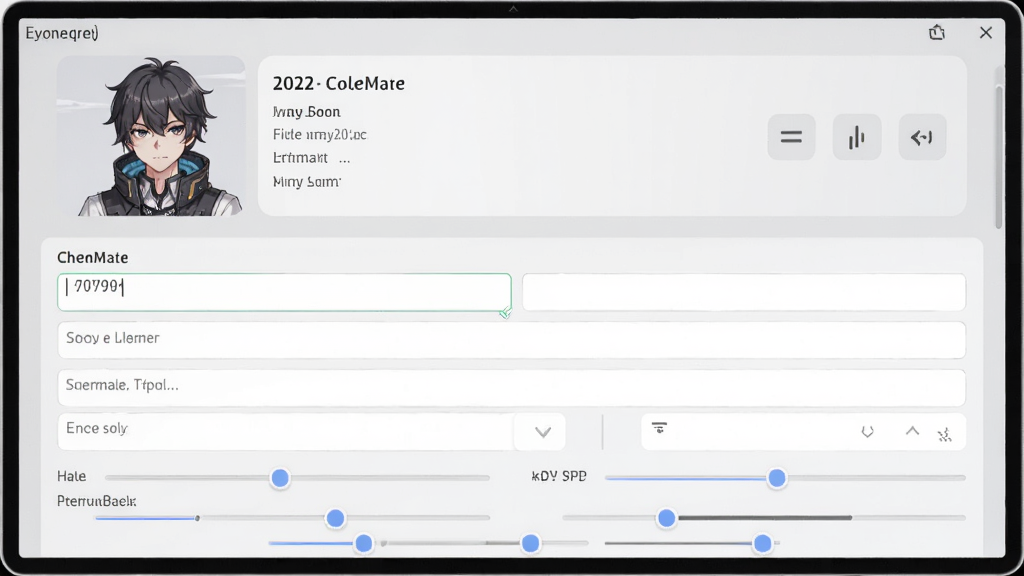
Task: Click the shield-shaped icon in the toolbar box
Action: [867, 432]
